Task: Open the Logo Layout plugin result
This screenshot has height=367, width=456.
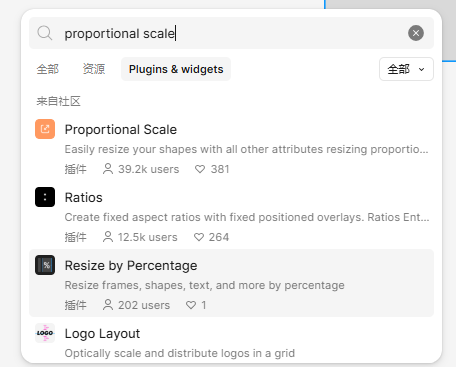Action: (231, 340)
